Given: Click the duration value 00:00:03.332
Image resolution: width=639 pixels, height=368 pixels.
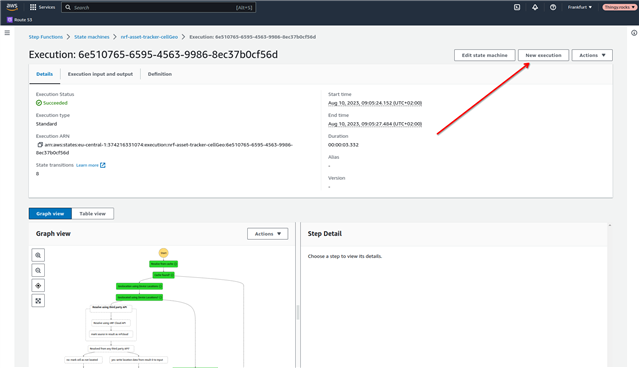Looking at the screenshot, I should [343, 145].
